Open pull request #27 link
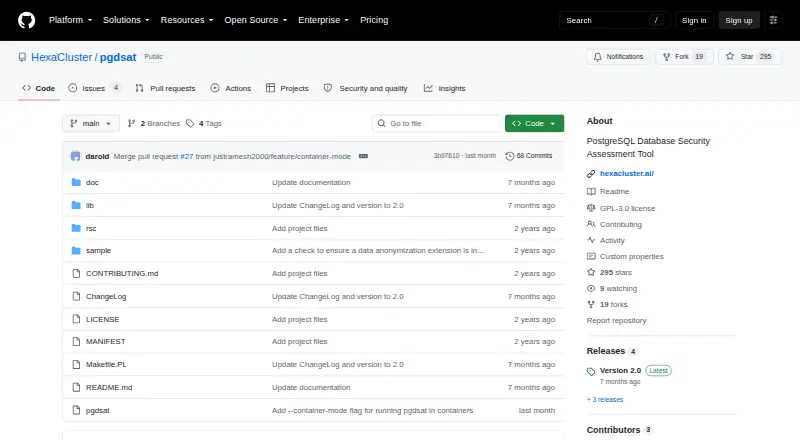800x440 pixels. (x=187, y=156)
